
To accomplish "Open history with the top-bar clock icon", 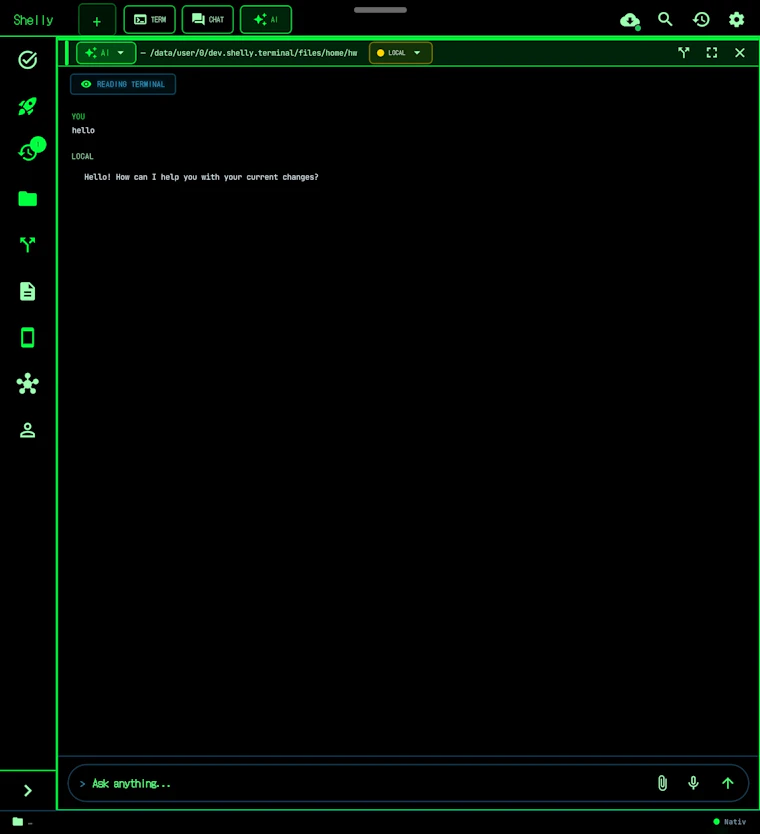I will tap(701, 20).
